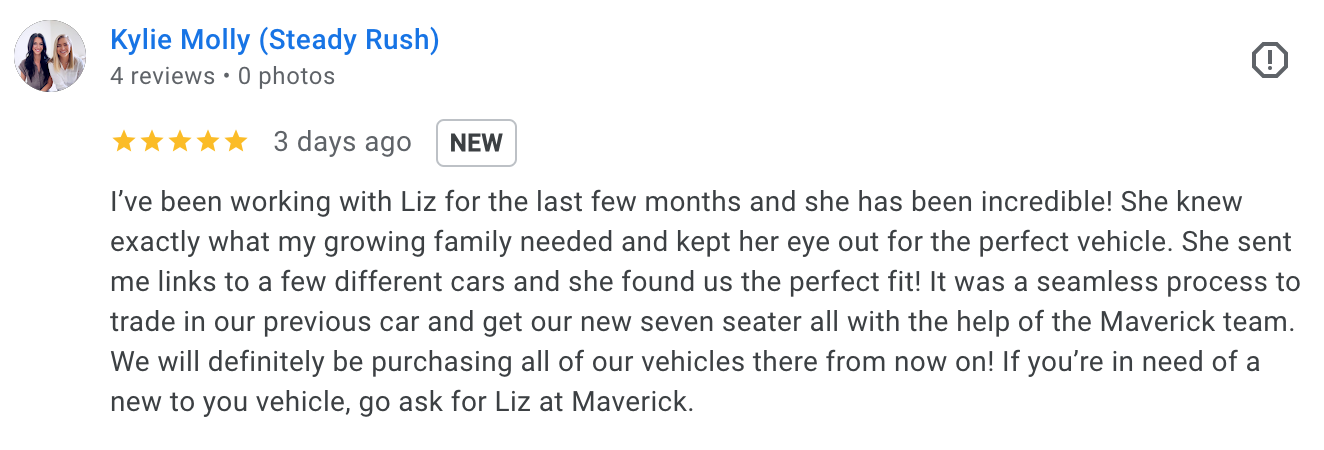1324x450 pixels.
Task: Click the report review flag icon
Action: tap(1269, 61)
